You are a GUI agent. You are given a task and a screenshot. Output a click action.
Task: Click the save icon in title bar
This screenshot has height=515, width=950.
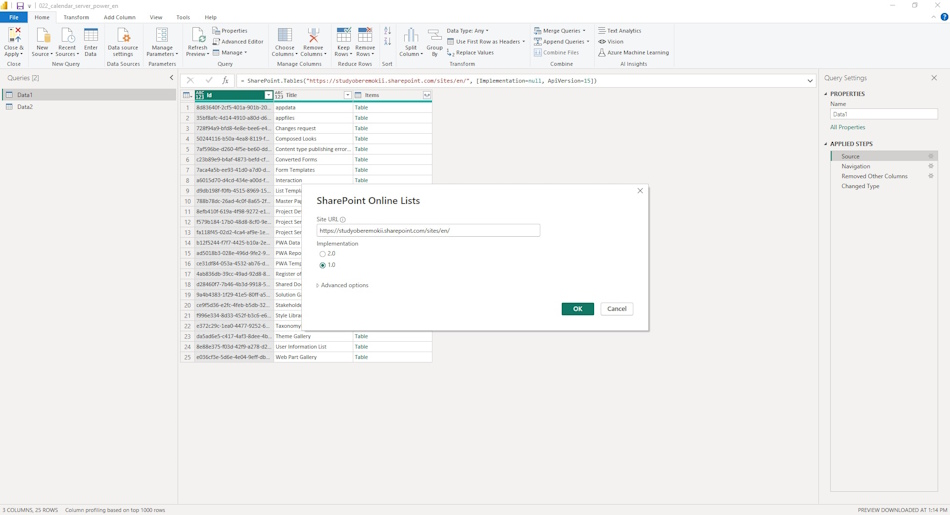point(20,5)
